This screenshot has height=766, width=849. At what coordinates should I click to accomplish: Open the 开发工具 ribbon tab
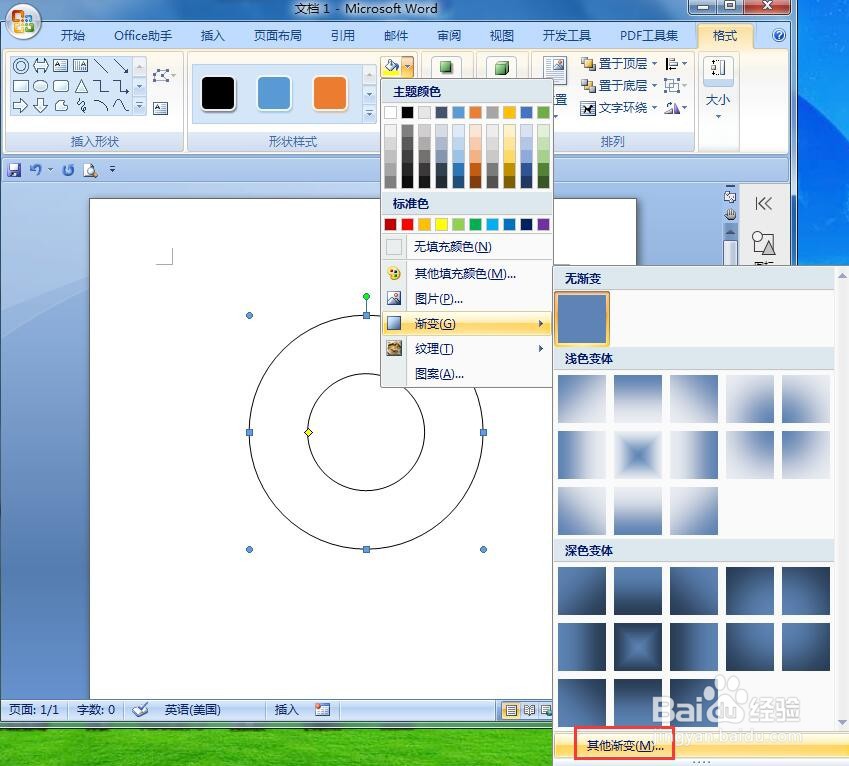[566, 36]
